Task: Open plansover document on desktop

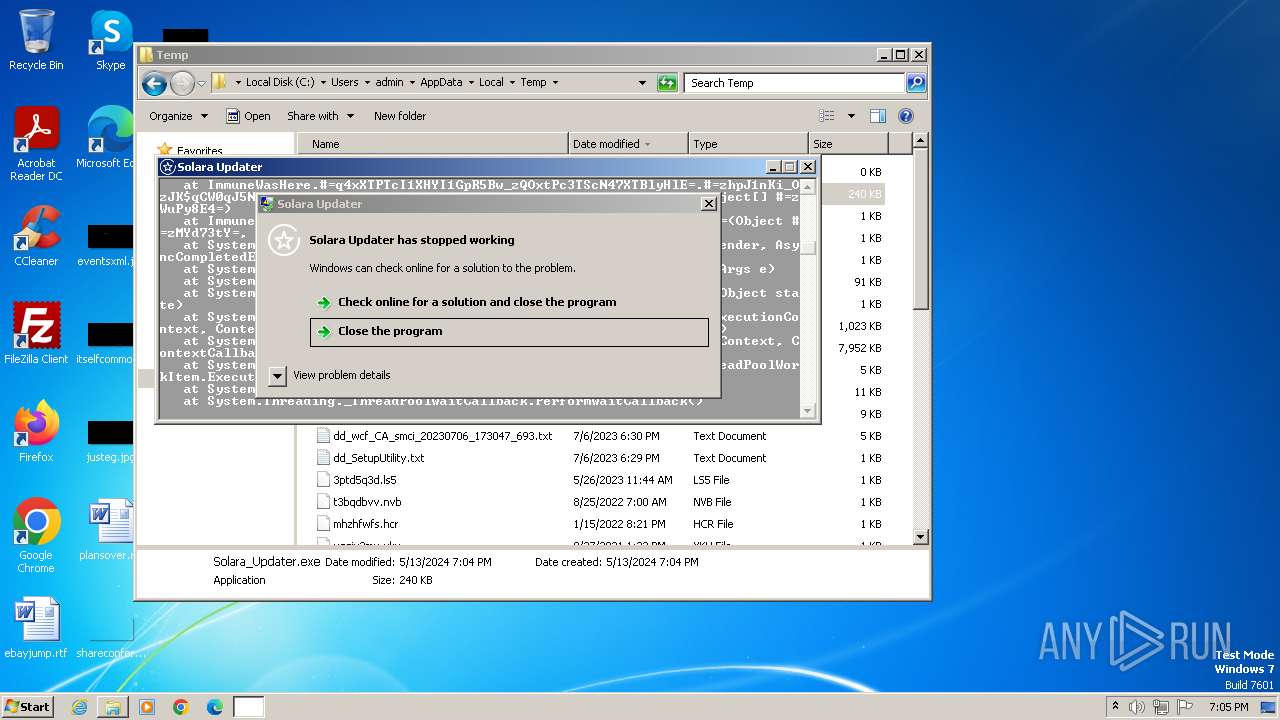Action: coord(108,530)
